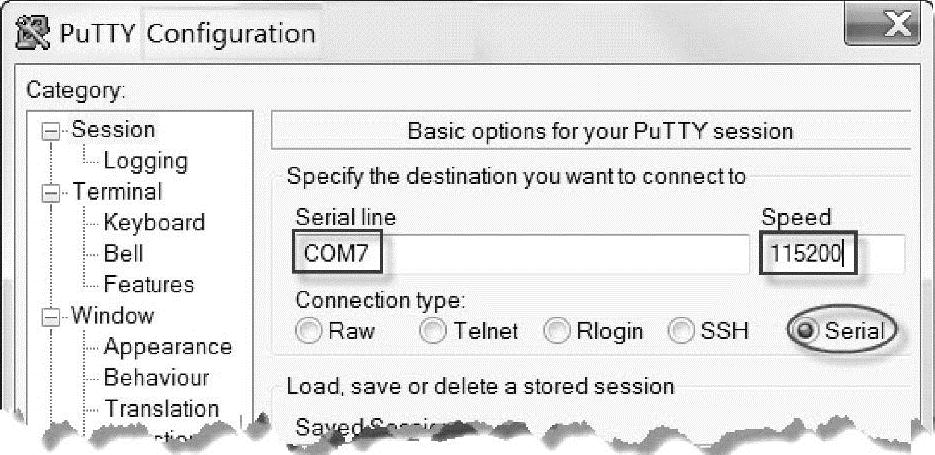Open Appearance settings under Window
Image resolution: width=935 pixels, height=455 pixels.
coord(167,348)
